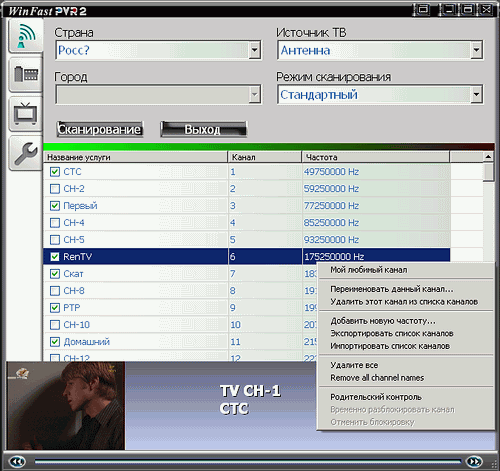Screen dimensions: 500x471
Task: Click the TV preview video thumbnail
Action: tap(66, 406)
